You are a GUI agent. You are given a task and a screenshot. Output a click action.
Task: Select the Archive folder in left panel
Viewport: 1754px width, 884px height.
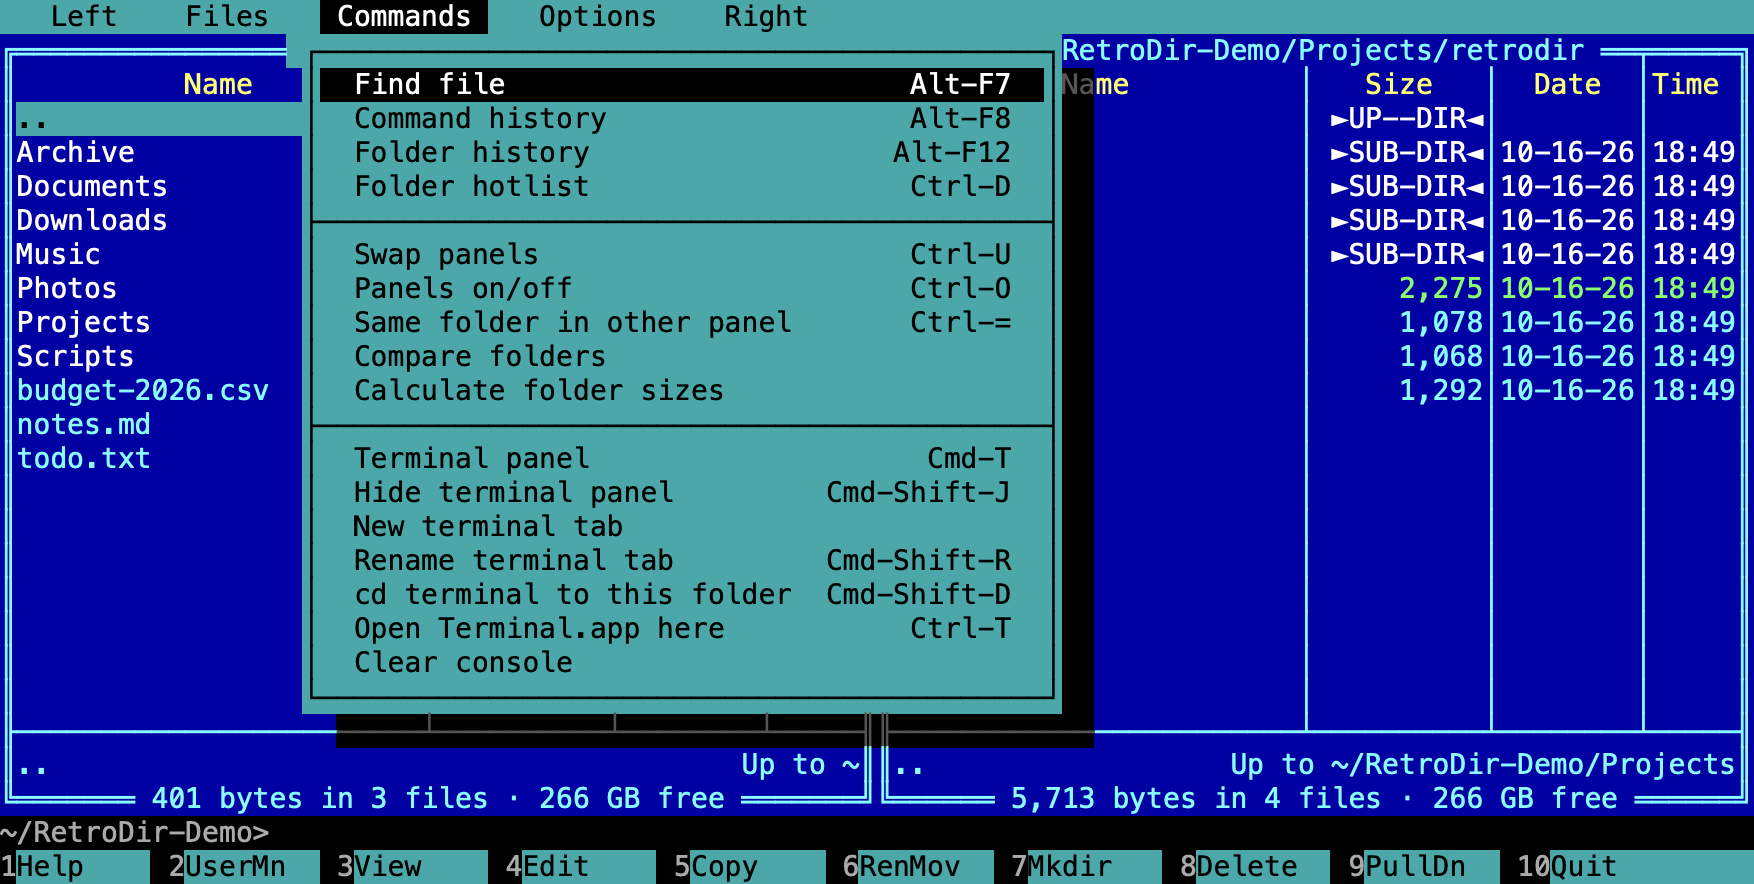pos(159,153)
